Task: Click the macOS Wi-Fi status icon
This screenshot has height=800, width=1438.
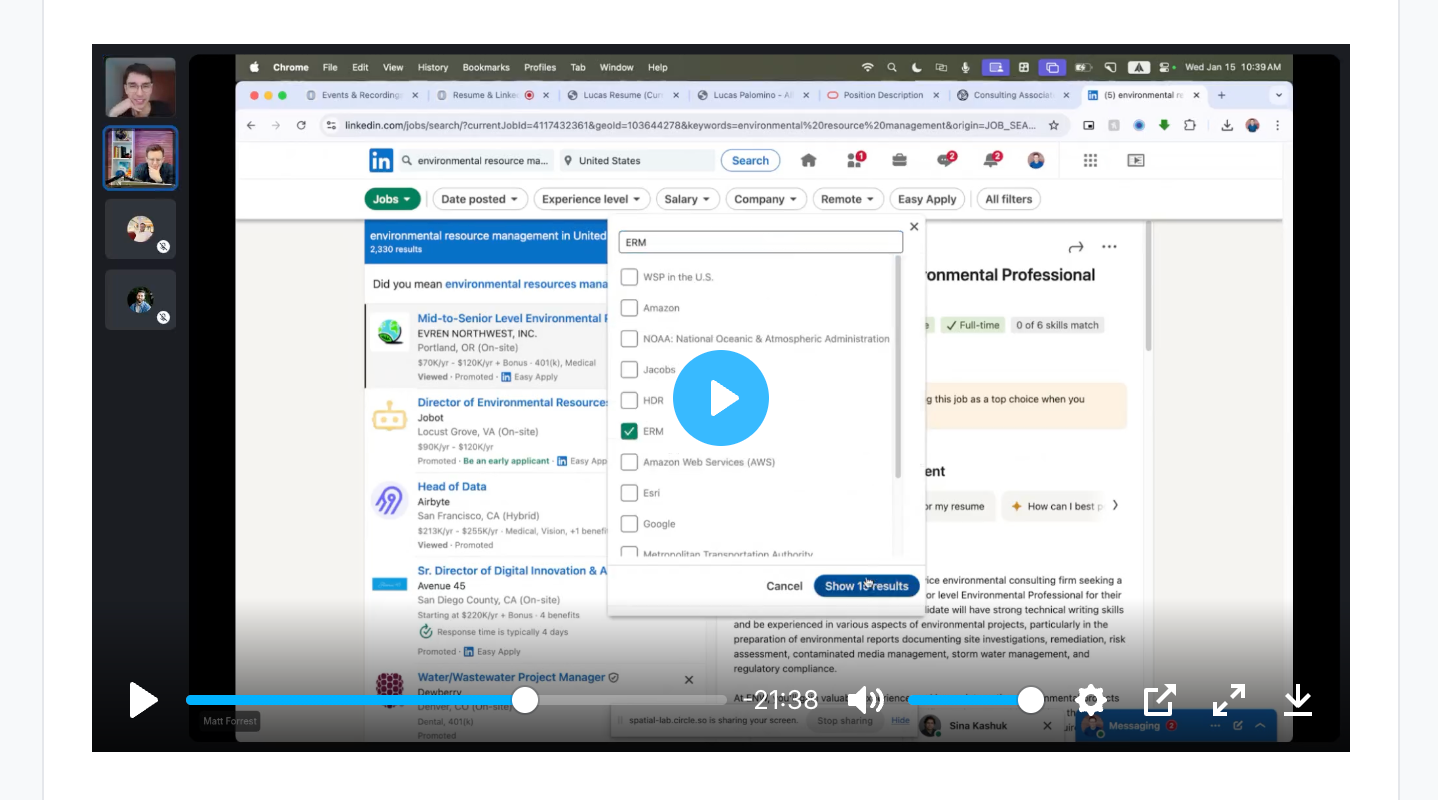Action: pos(867,67)
